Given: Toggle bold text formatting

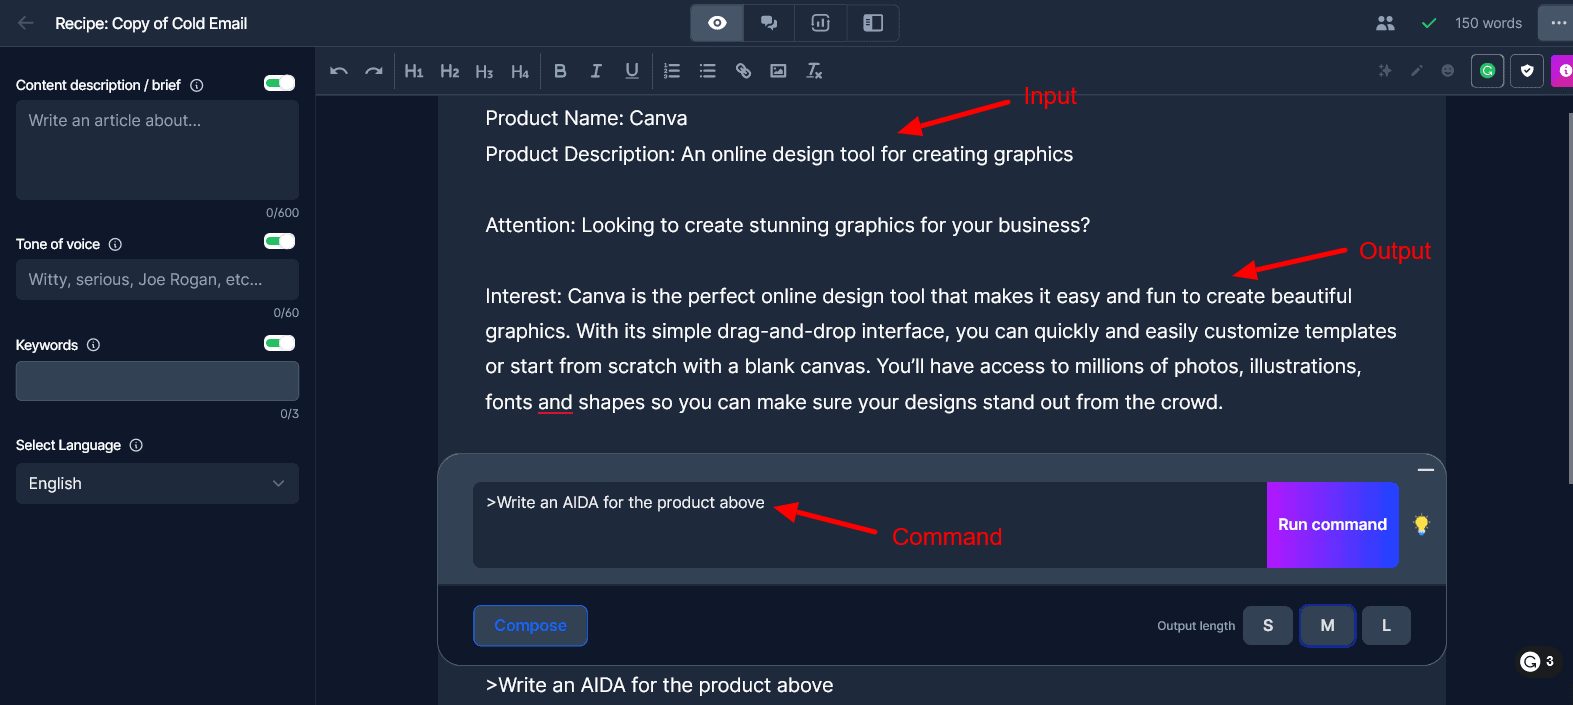Looking at the screenshot, I should [560, 71].
